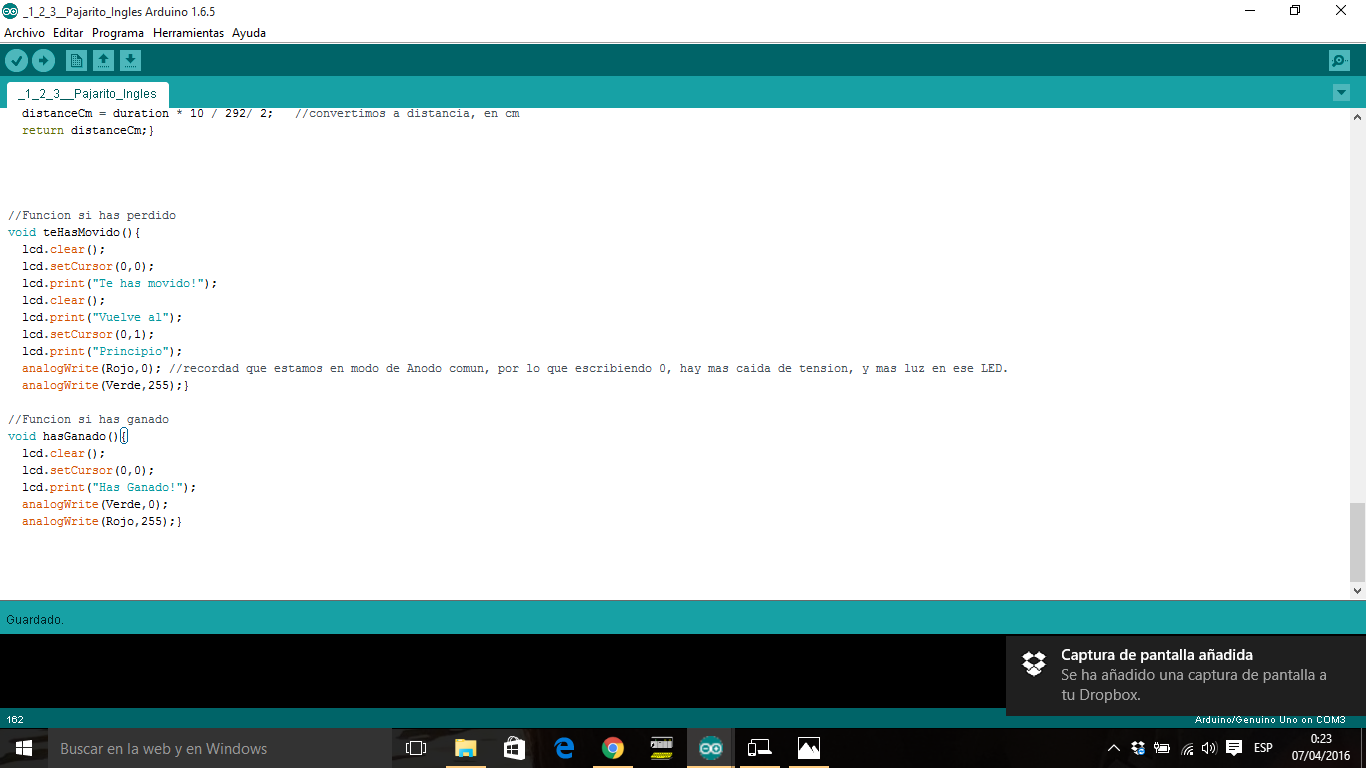Viewport: 1366px width, 768px height.
Task: Open the taskbar app left of Arduino
Action: 662,748
